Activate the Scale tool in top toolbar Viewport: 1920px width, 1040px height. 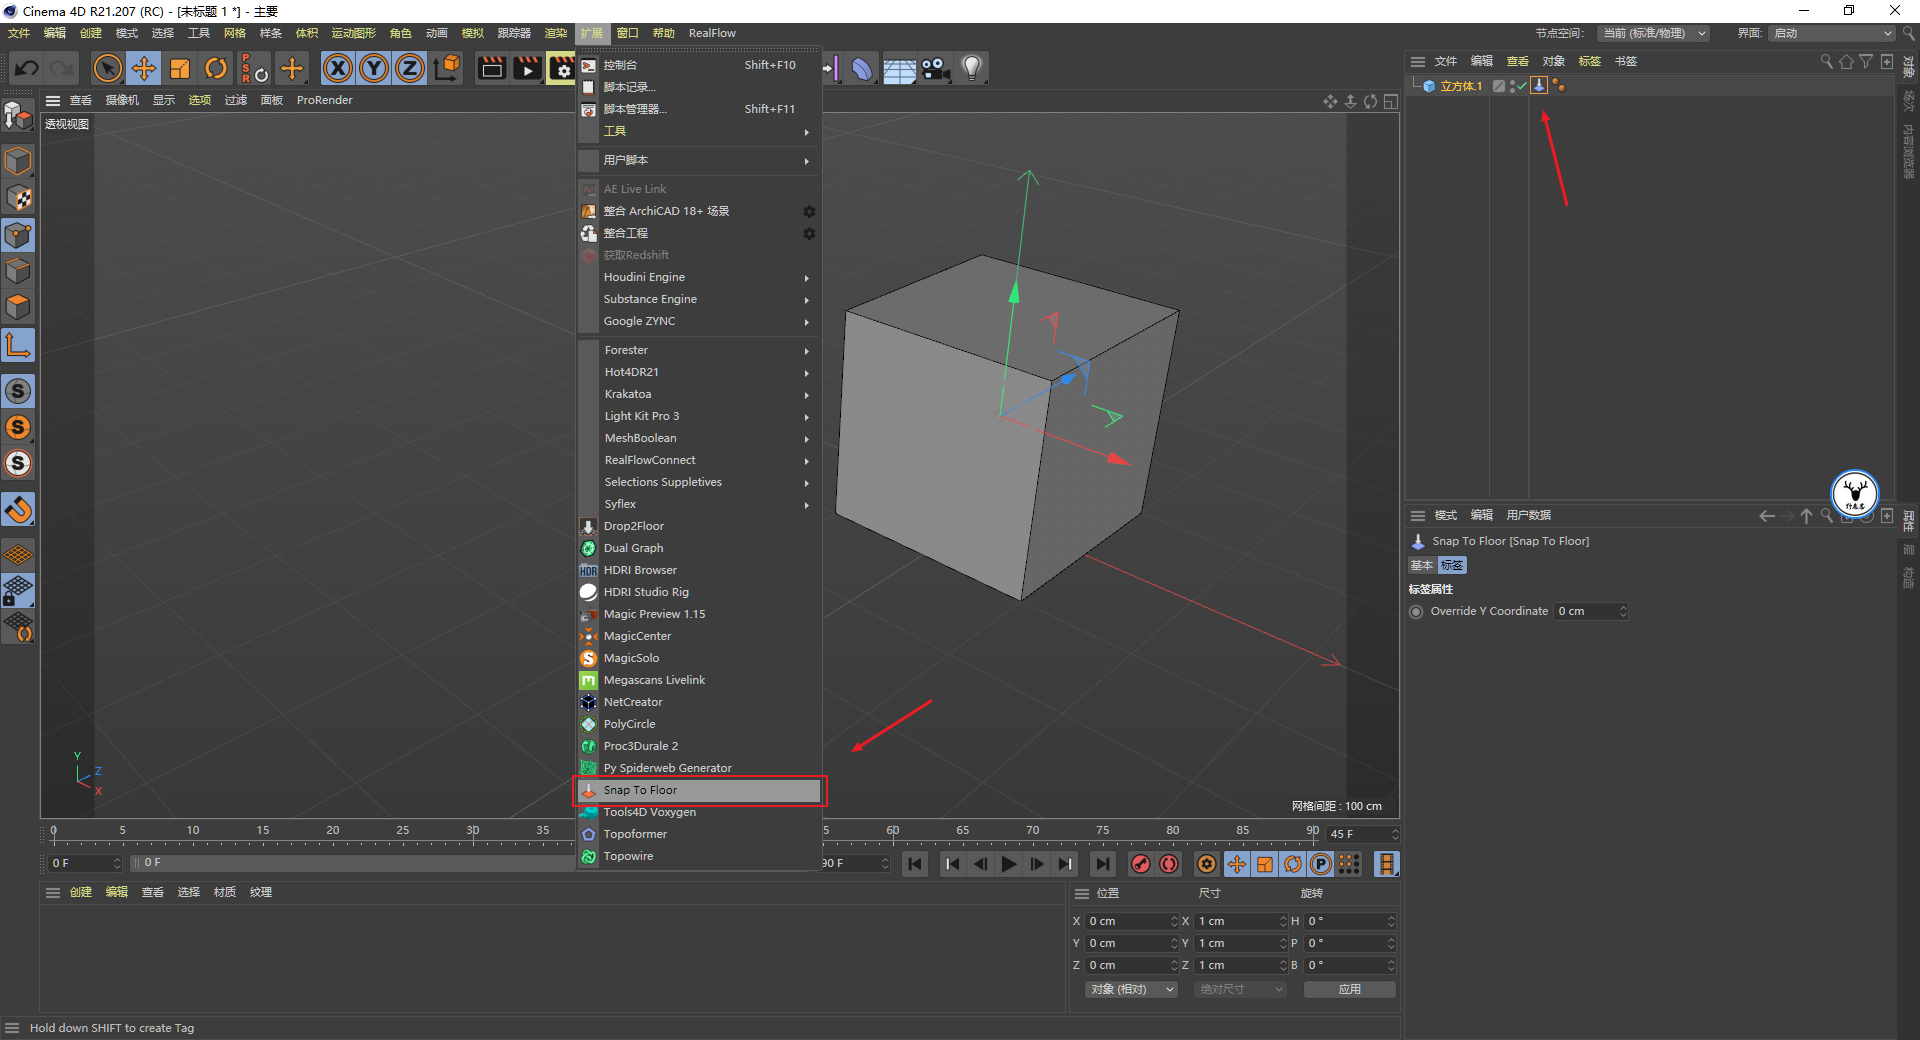pyautogui.click(x=180, y=69)
